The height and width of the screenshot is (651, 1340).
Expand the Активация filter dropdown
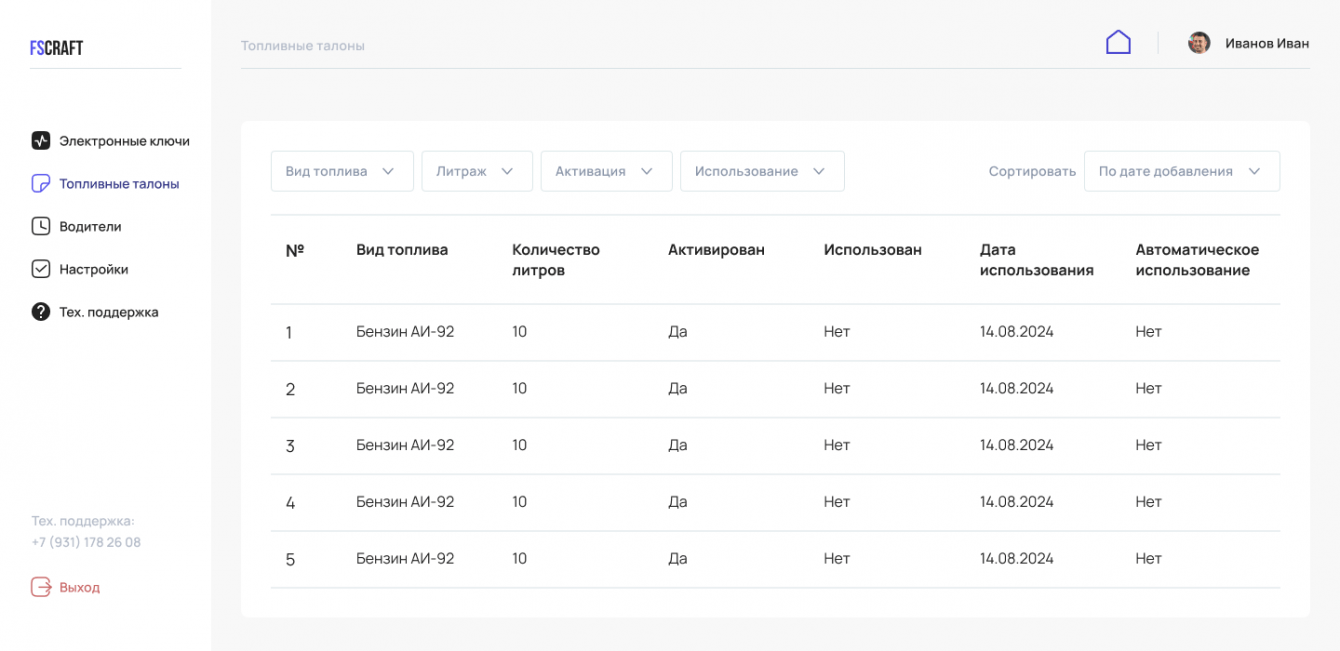coord(606,171)
